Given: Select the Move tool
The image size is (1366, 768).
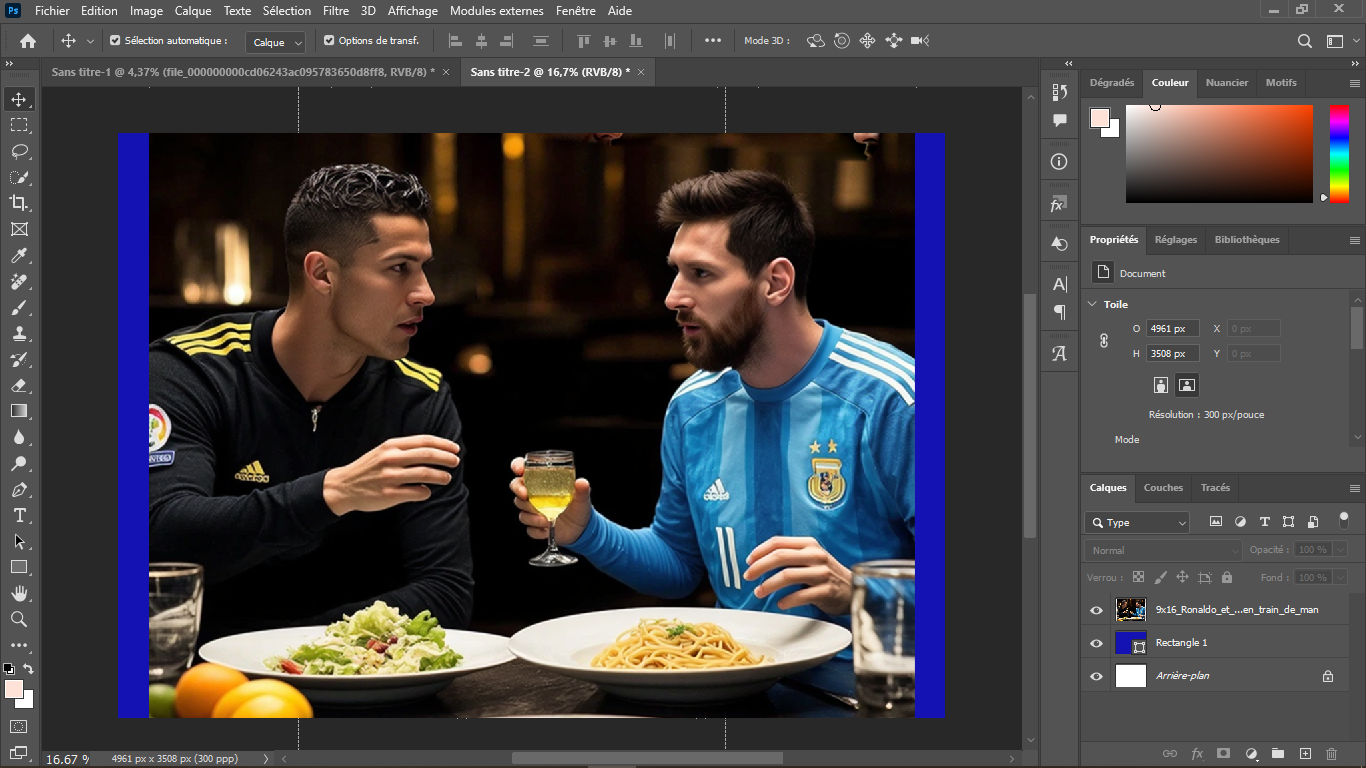Looking at the screenshot, I should coord(18,99).
